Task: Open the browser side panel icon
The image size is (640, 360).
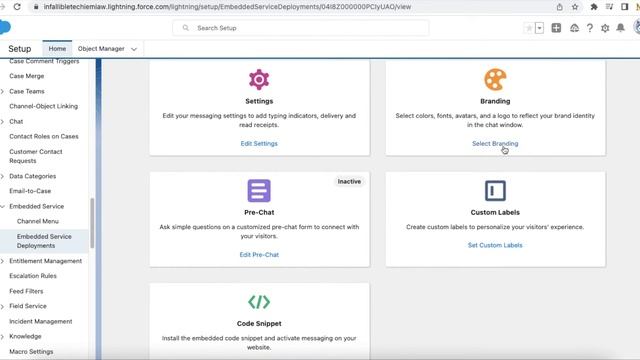Action: 624,7
